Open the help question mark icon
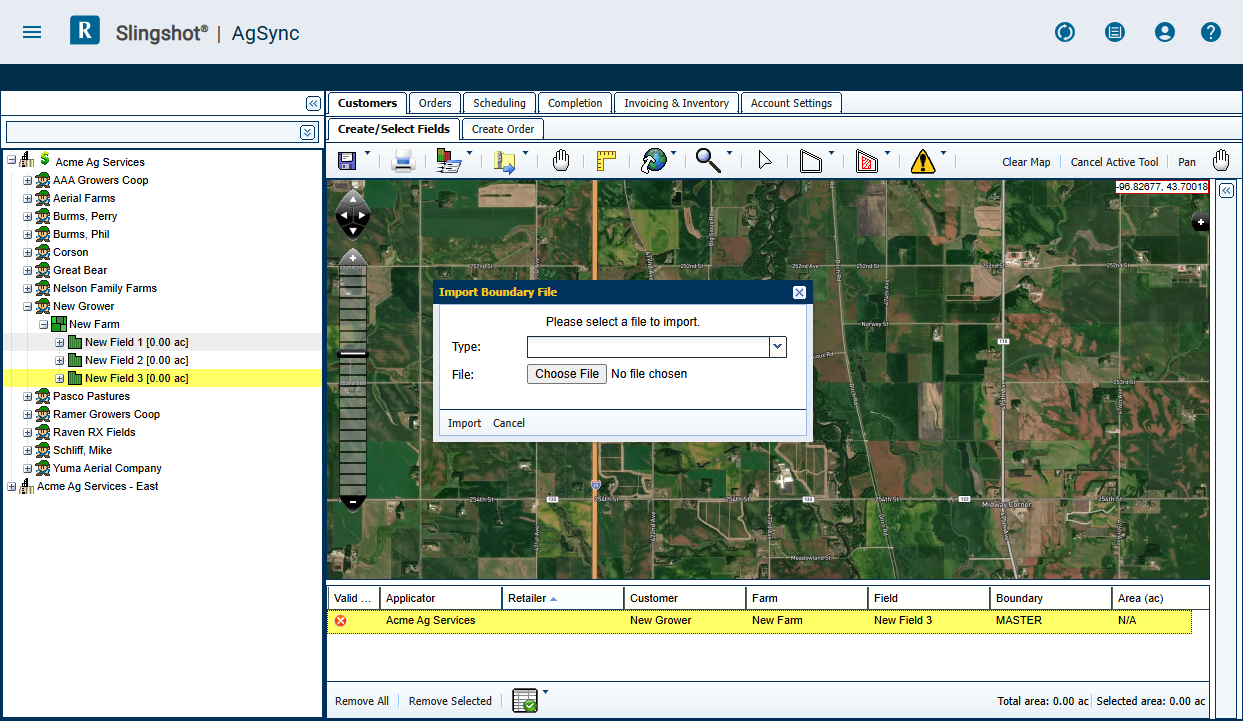The width and height of the screenshot is (1245, 722). pos(1211,32)
